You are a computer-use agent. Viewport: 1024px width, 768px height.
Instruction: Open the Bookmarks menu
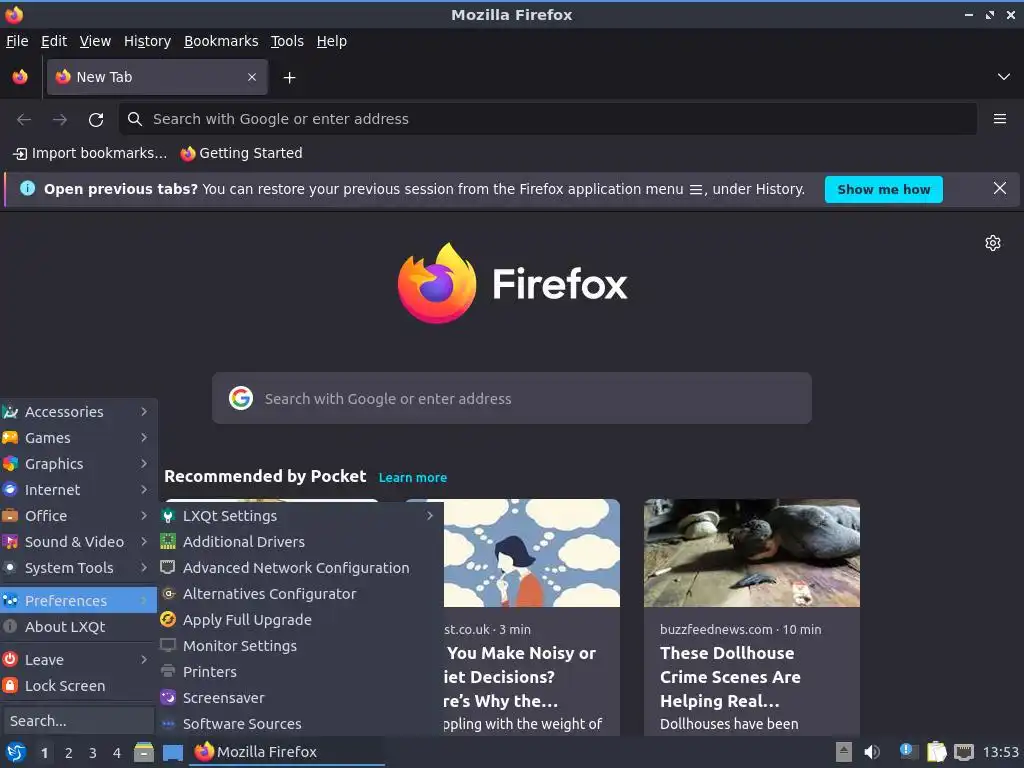(x=221, y=41)
